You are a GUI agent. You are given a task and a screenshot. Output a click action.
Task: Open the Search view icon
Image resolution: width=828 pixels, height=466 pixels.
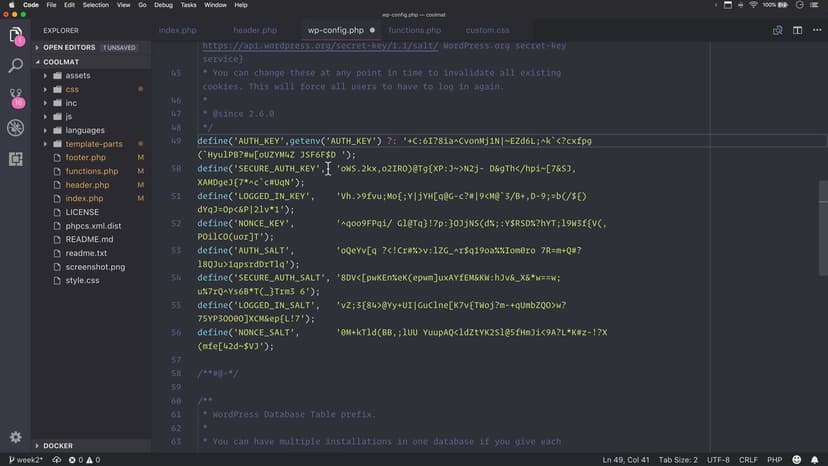point(16,66)
